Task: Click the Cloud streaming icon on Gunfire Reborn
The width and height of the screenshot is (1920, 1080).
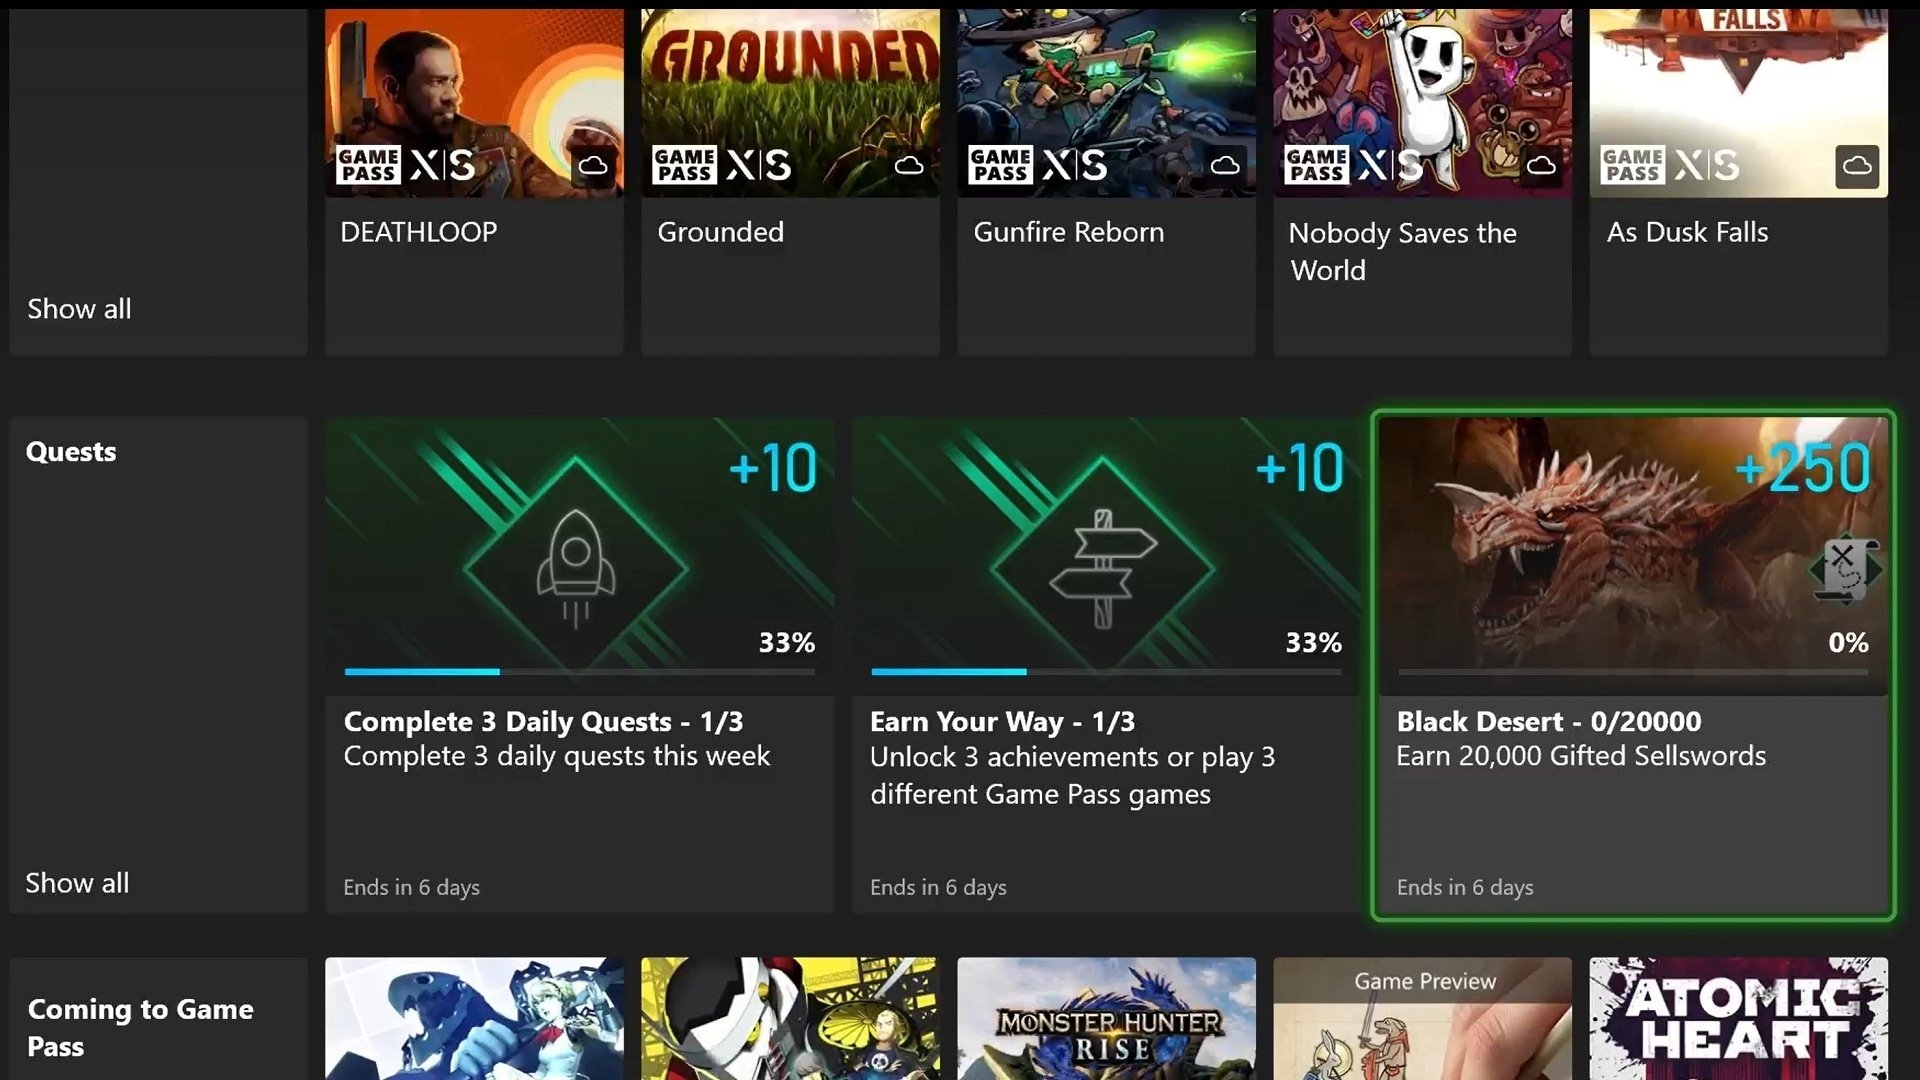Action: click(1224, 166)
